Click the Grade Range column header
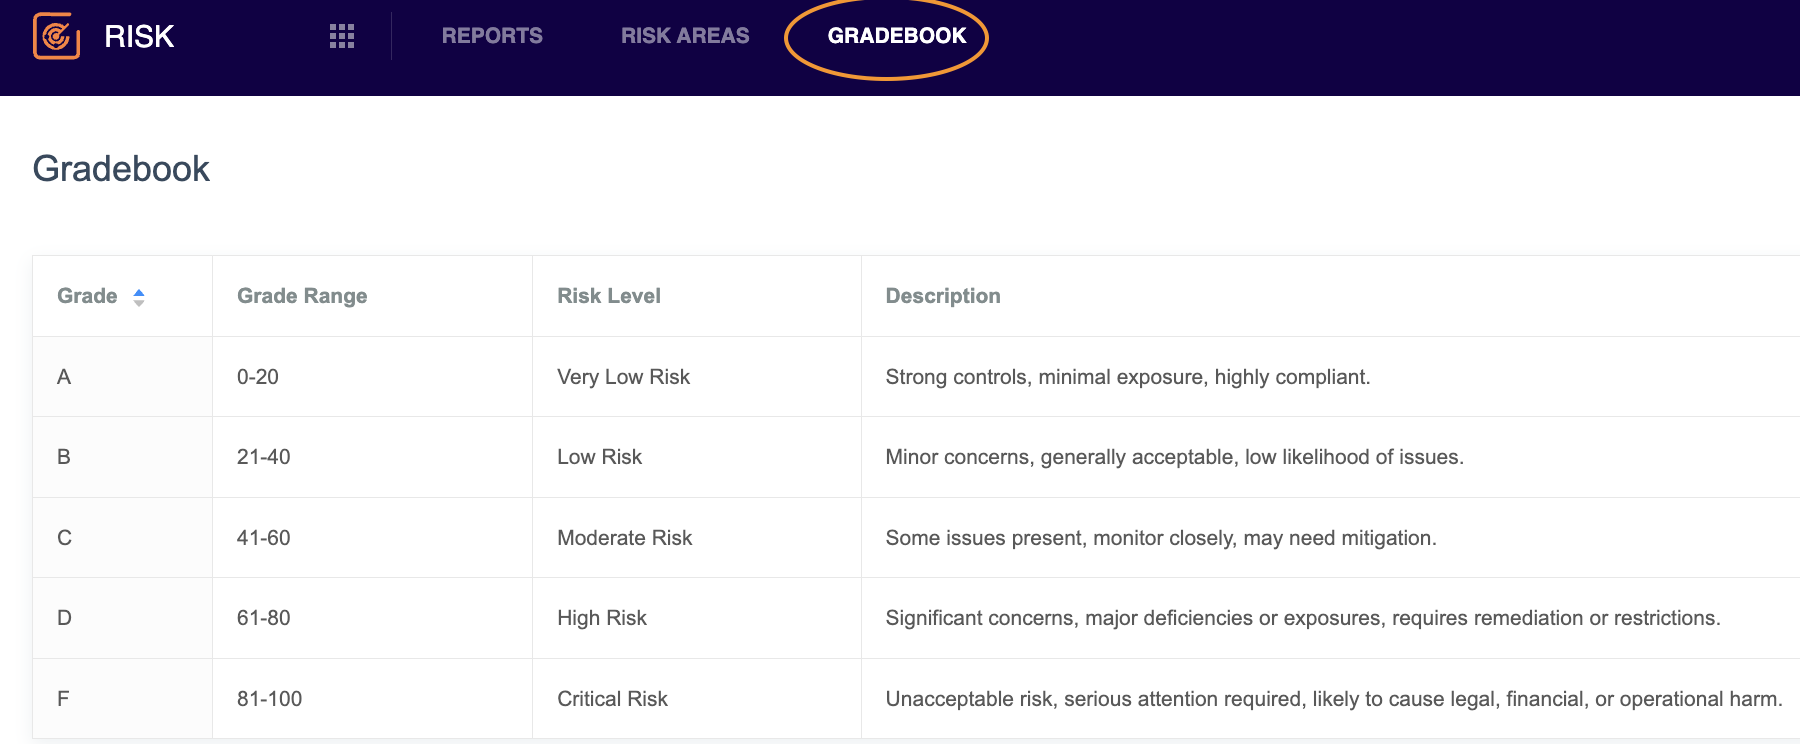 click(302, 296)
